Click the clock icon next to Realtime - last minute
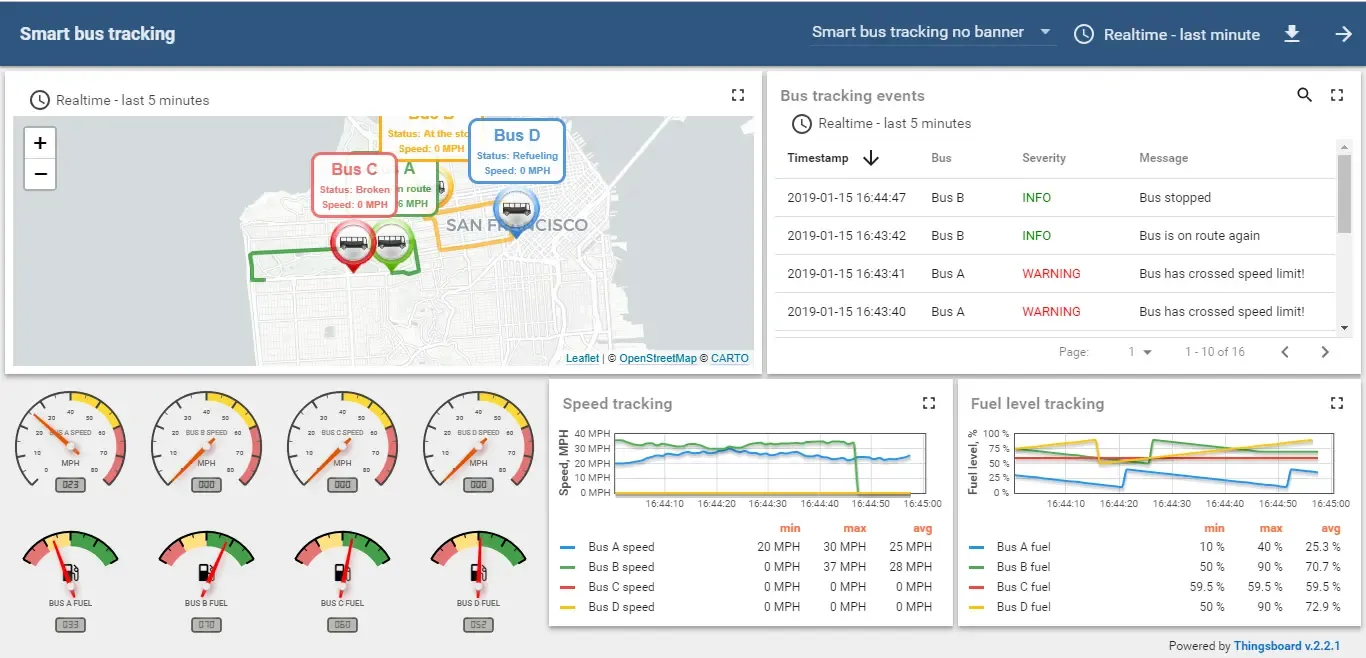Screen dimensions: 1366x658 [1083, 33]
